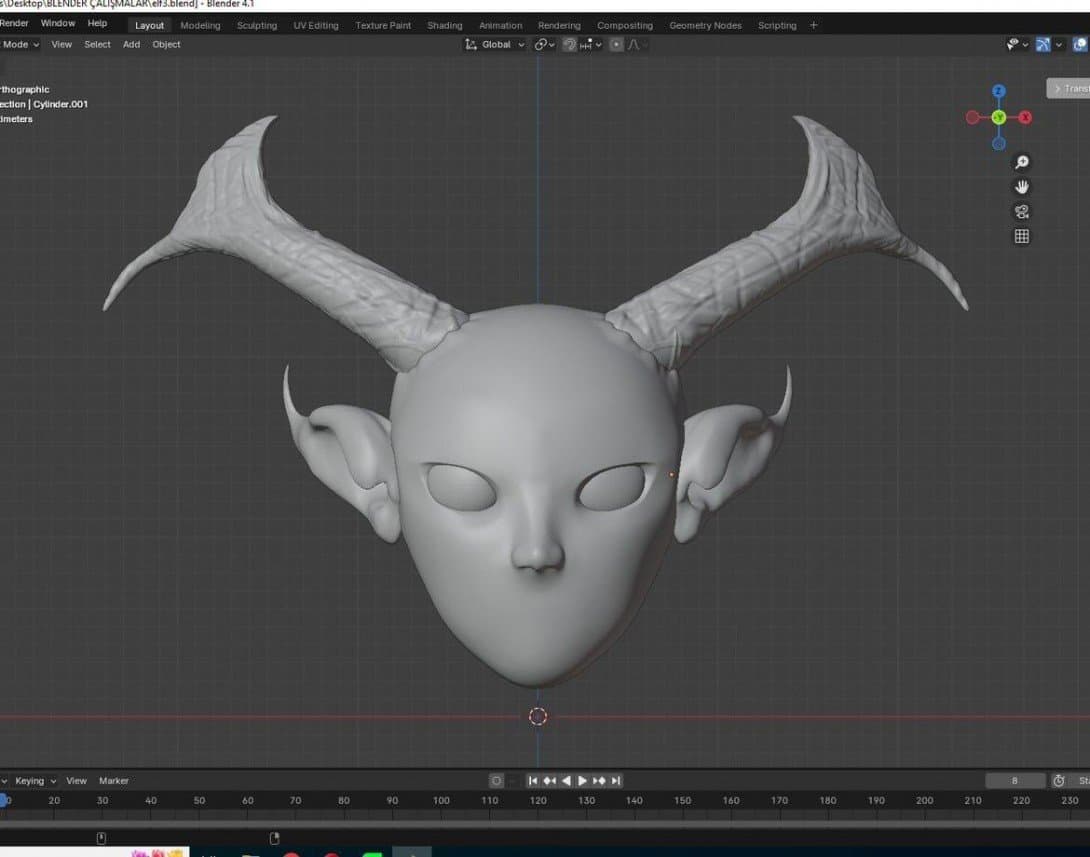Toggle proportional editing button
The width and height of the screenshot is (1090, 857).
pos(616,44)
